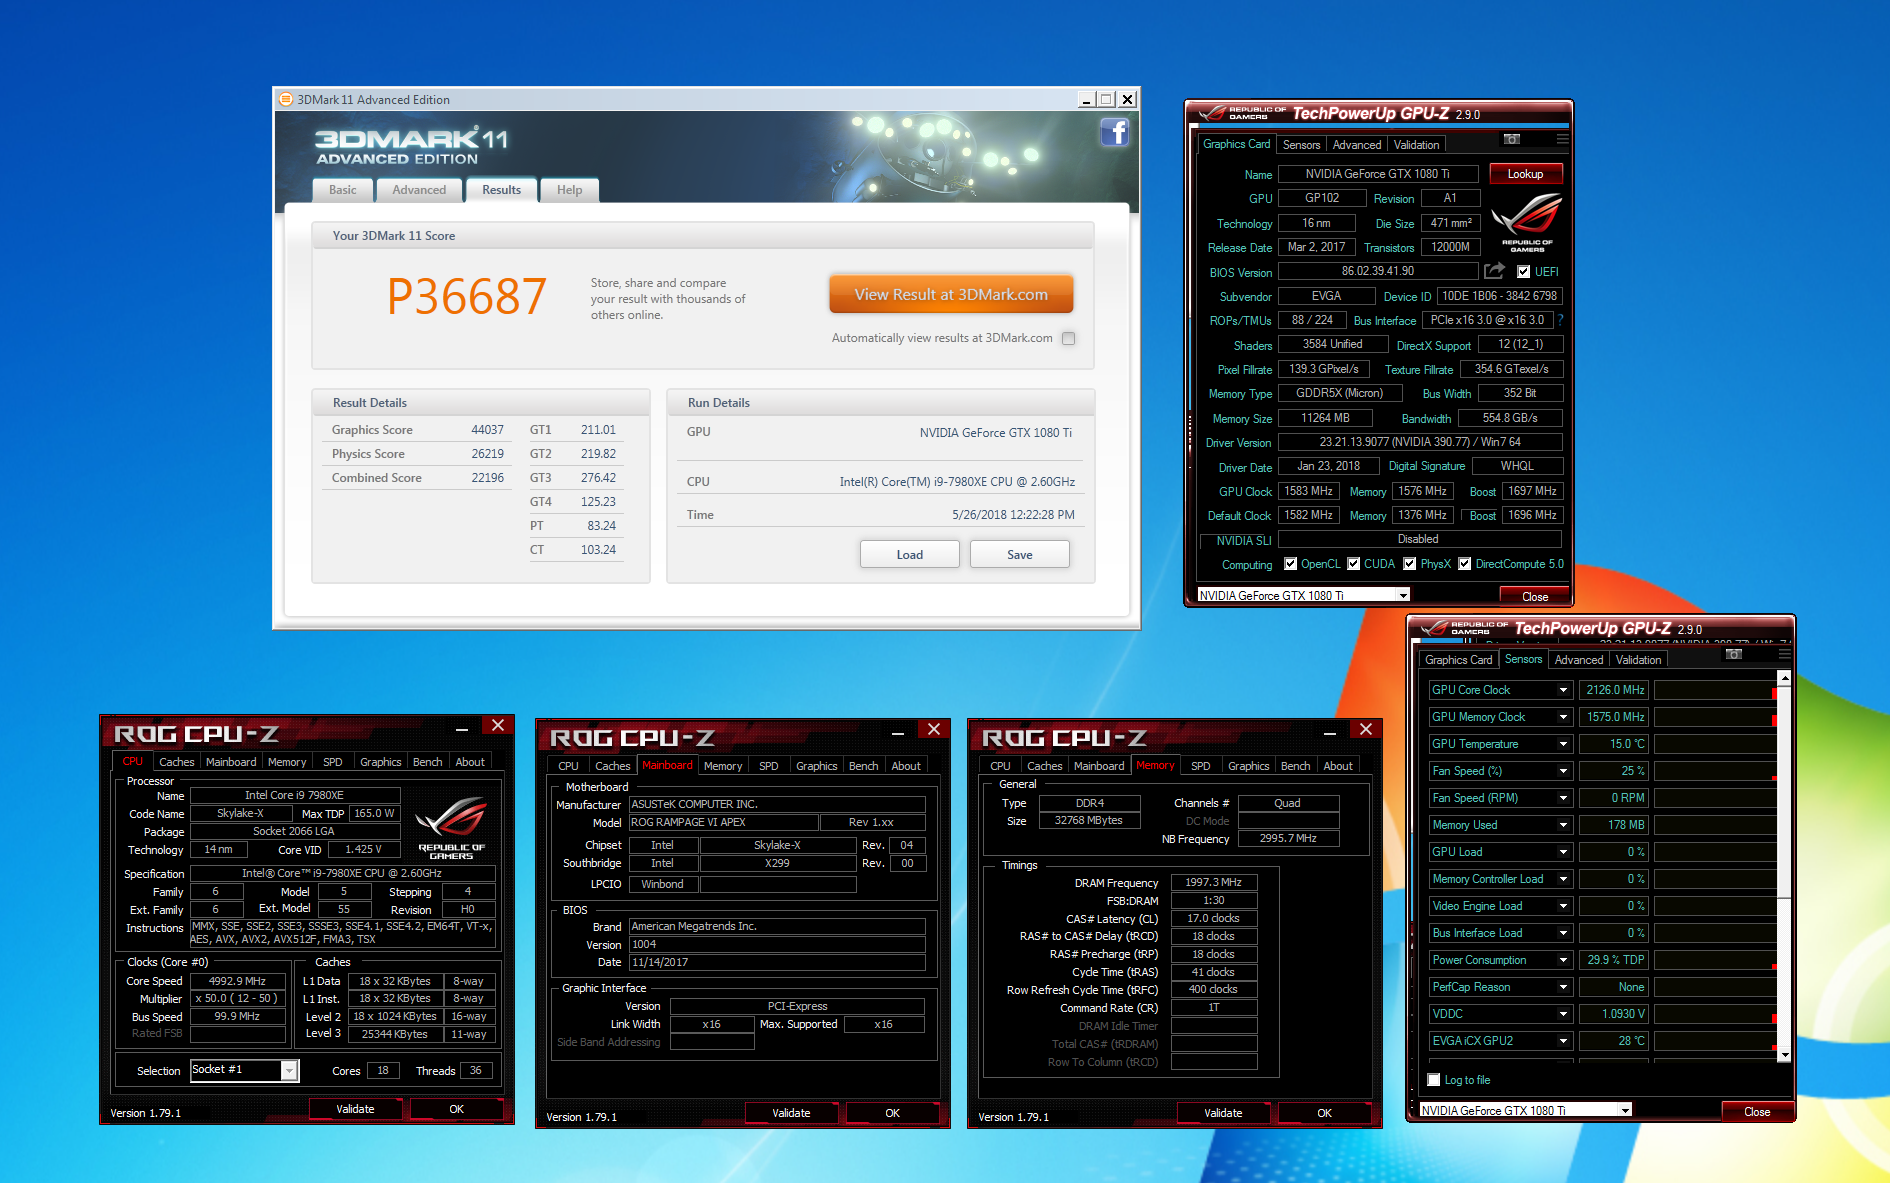Image resolution: width=1890 pixels, height=1183 pixels.
Task: Open the Socket #1 selection dropdown in CPU-Z
Action: pyautogui.click(x=289, y=1070)
